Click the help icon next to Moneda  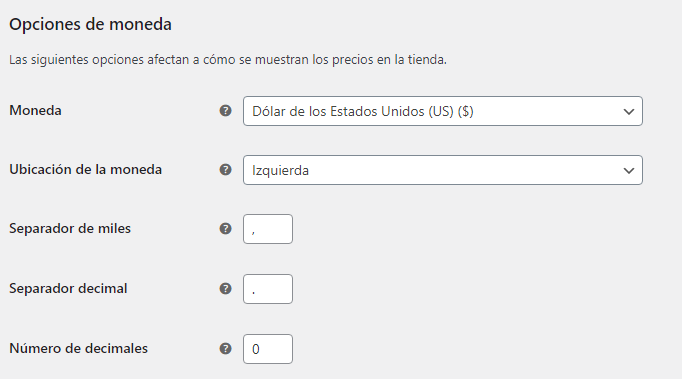coord(225,111)
